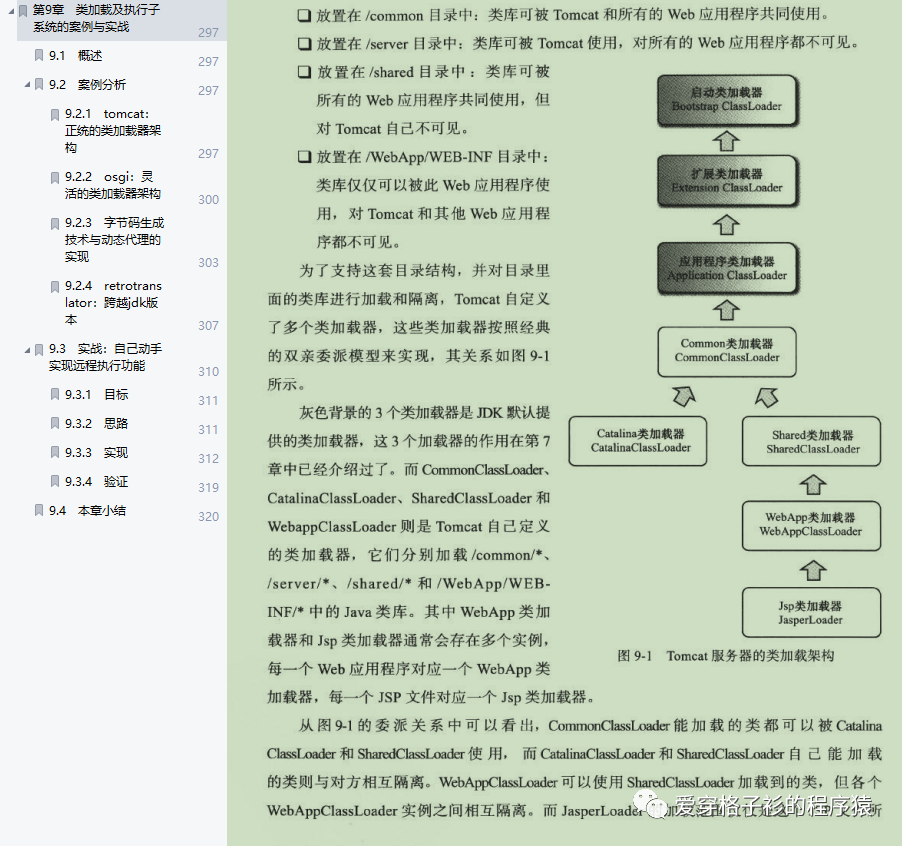Viewport: 902px width, 846px height.
Task: Open 9.2.2 osgi: 灵活的类加载器架构
Action: (113, 185)
